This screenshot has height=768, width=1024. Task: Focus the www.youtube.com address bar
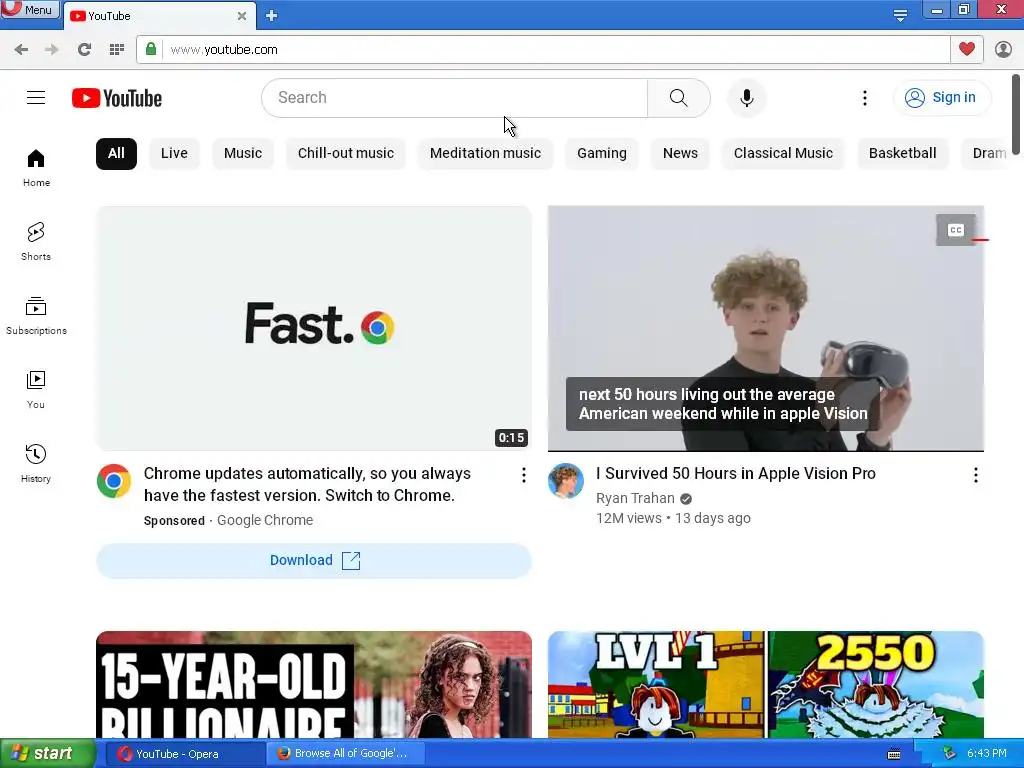555,50
